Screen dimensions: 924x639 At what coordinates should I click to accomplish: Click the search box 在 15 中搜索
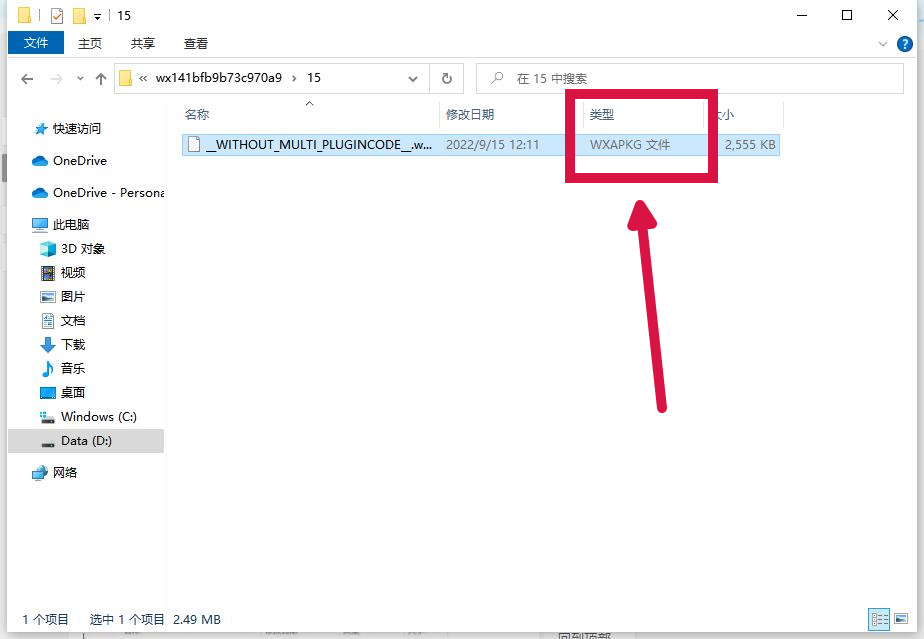click(x=689, y=78)
